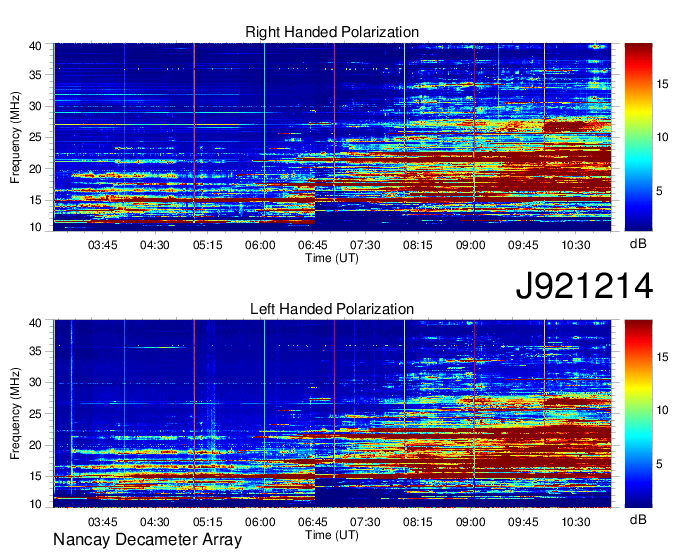Click the 06:00 tick of Right Handed plot
Screen dimensions: 680x552
coord(260,245)
